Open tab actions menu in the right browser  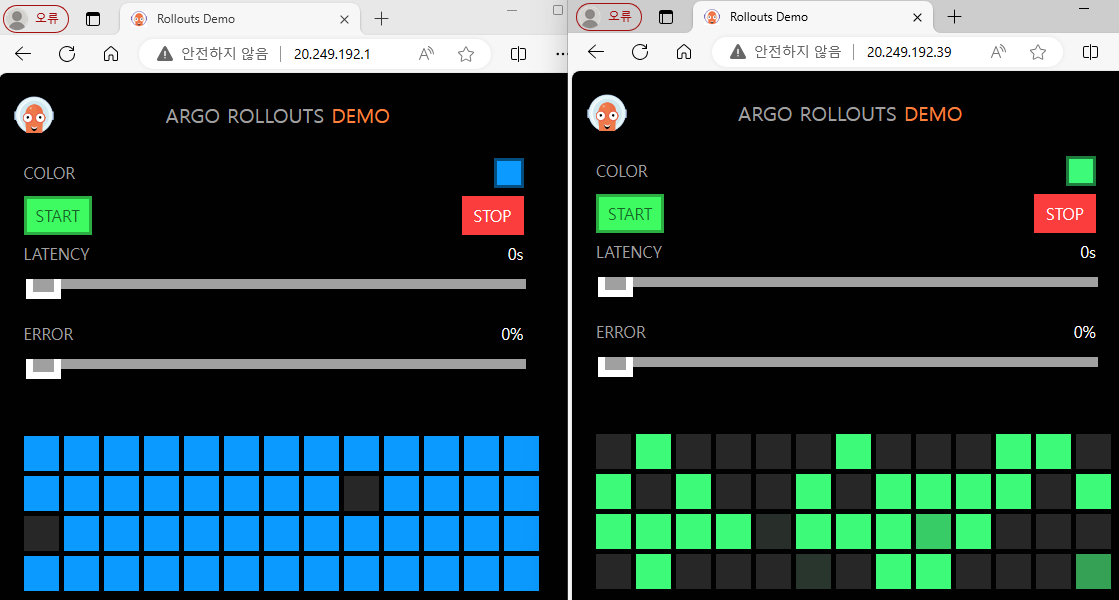pos(666,17)
